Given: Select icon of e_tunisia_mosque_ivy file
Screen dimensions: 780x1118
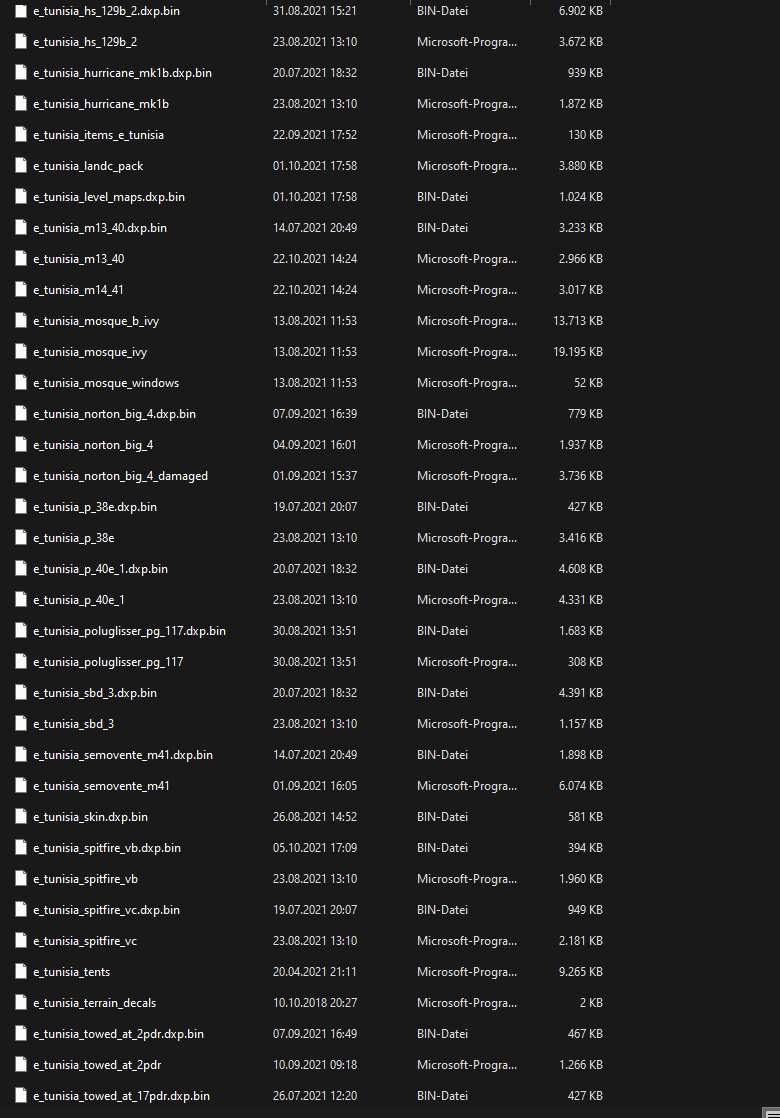Looking at the screenshot, I should (21, 352).
